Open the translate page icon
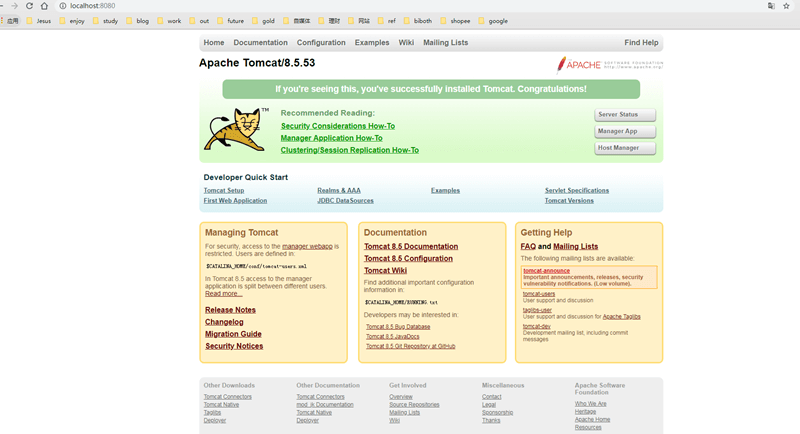Image resolution: width=800 pixels, height=434 pixels. (x=771, y=6)
